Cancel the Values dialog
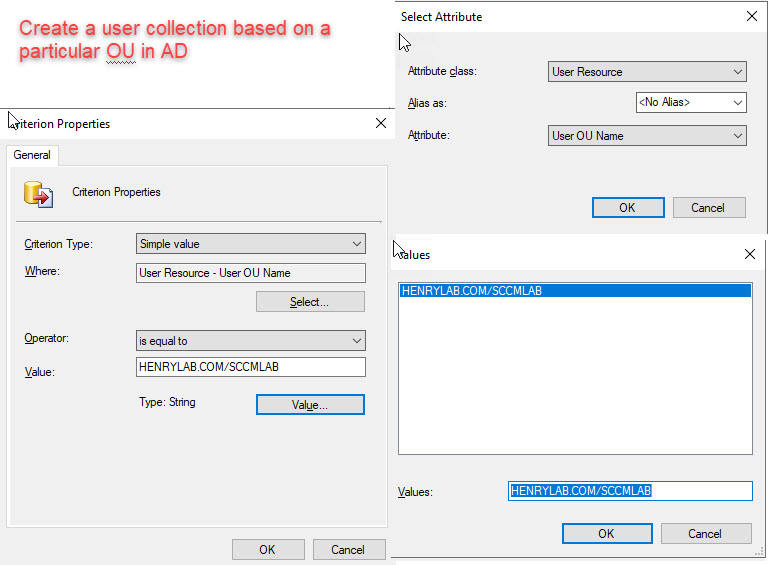This screenshot has width=769, height=565. [706, 534]
